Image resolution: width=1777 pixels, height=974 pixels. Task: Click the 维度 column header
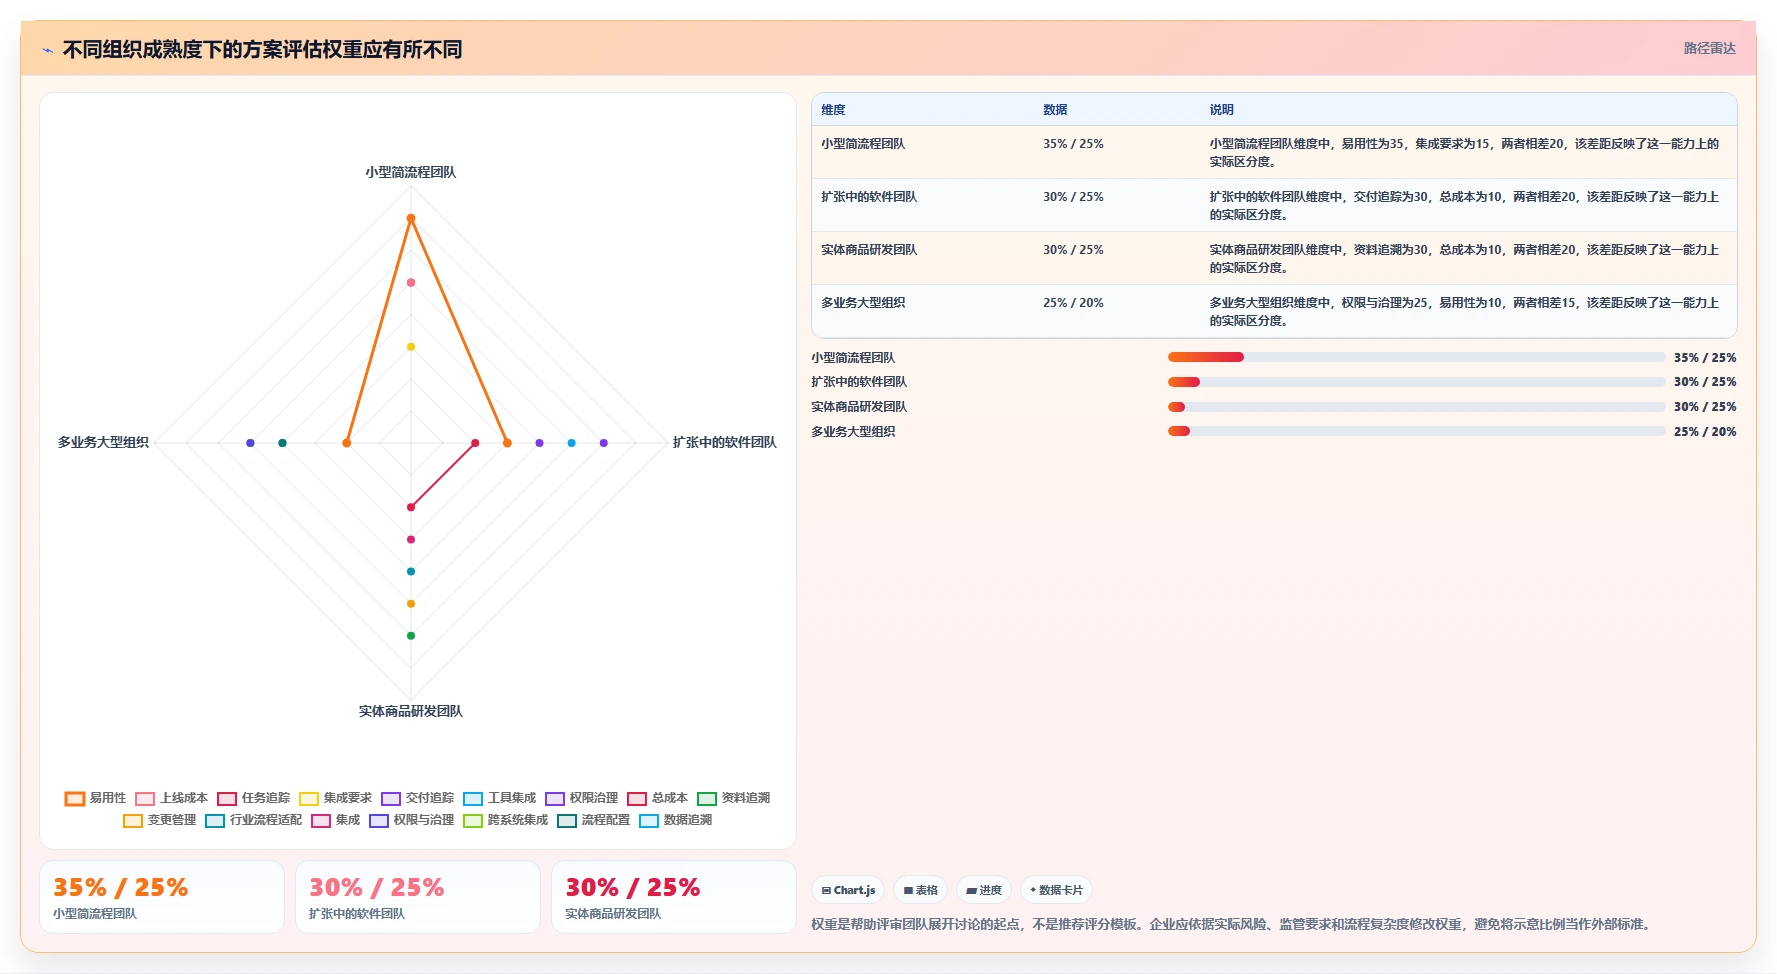point(833,110)
